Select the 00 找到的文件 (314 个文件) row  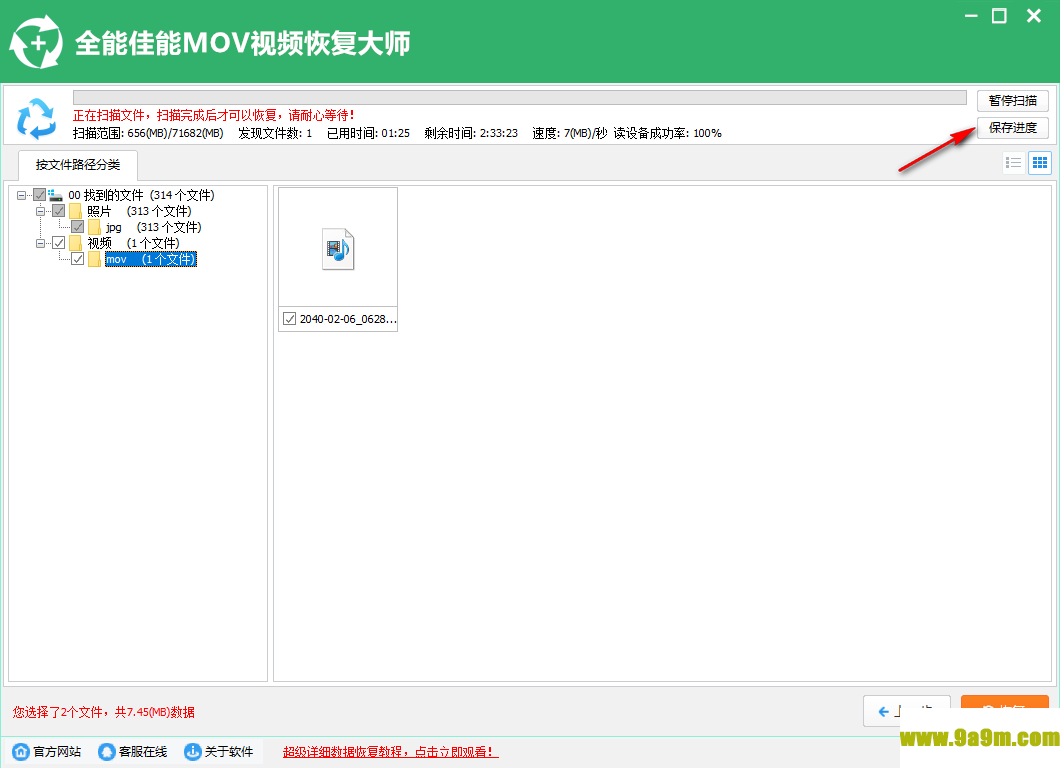141,195
